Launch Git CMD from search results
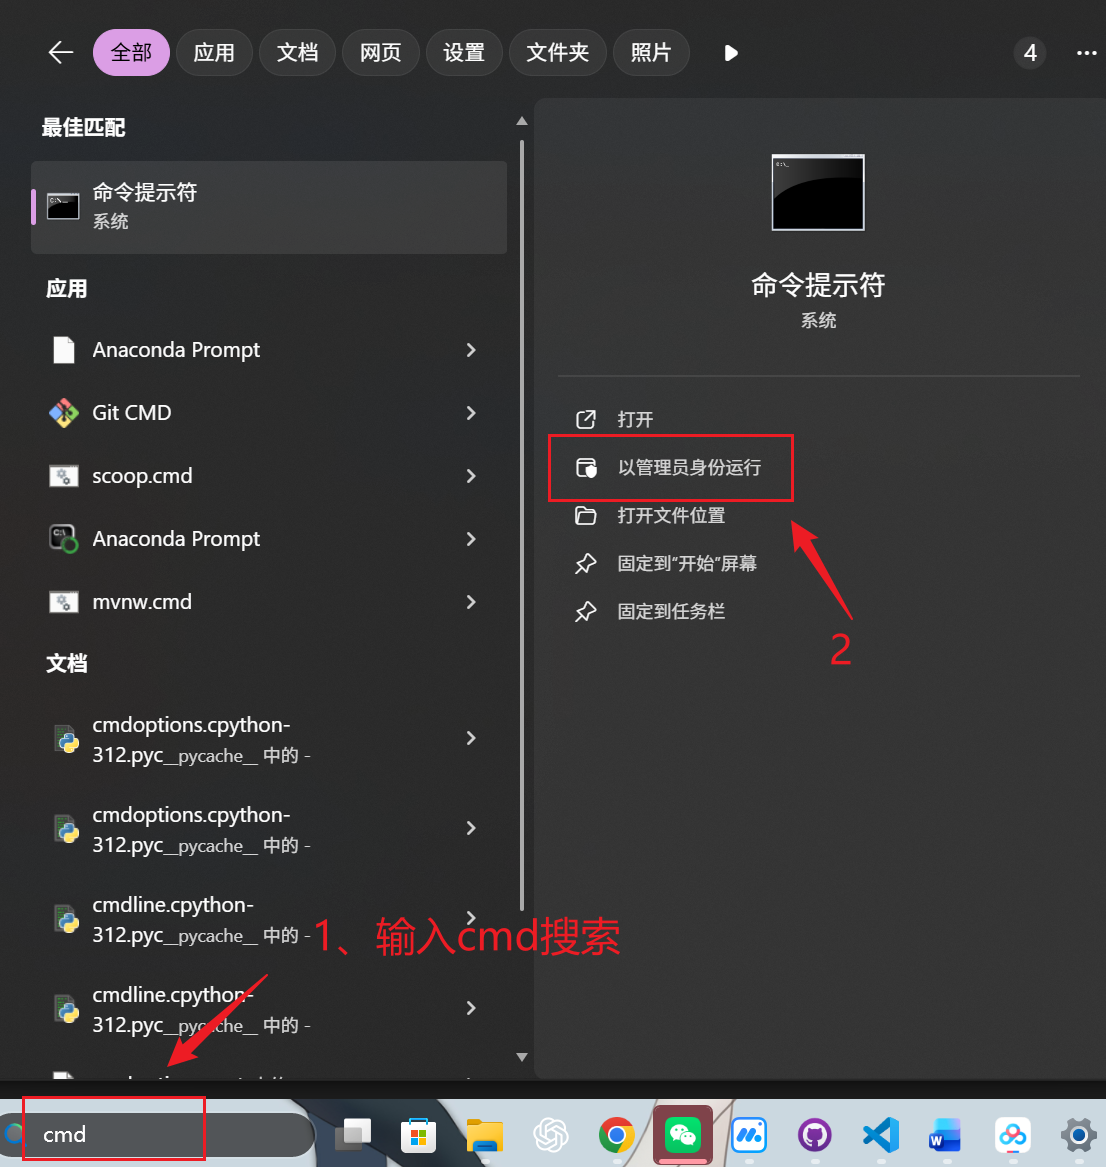The height and width of the screenshot is (1167, 1106). 130,413
